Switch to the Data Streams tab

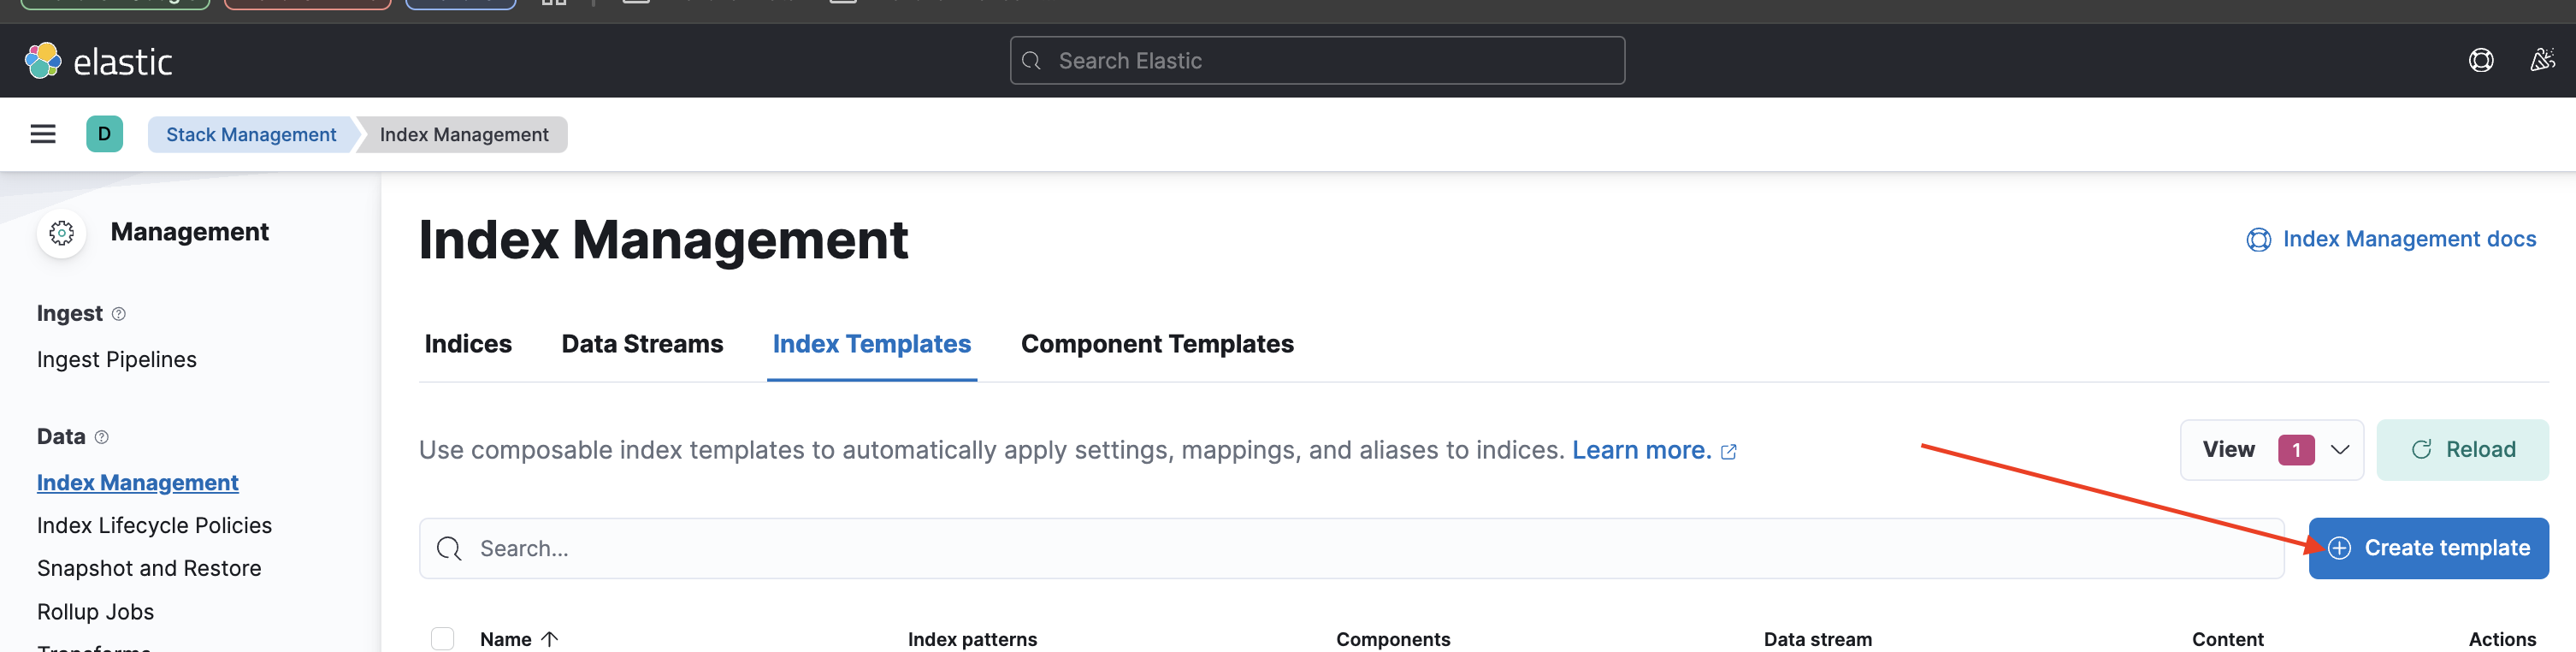[642, 344]
